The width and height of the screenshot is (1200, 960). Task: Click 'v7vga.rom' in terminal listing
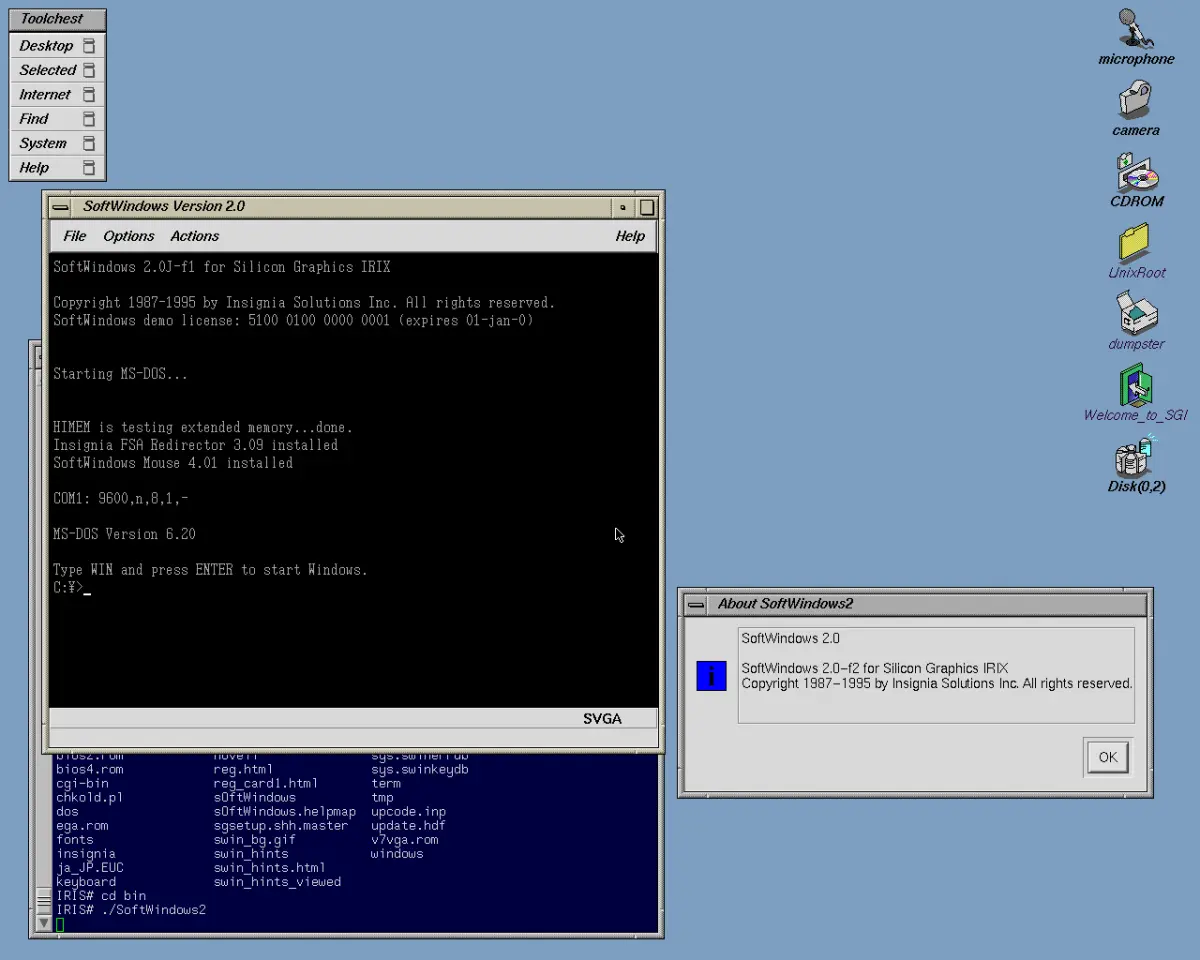[x=405, y=840]
